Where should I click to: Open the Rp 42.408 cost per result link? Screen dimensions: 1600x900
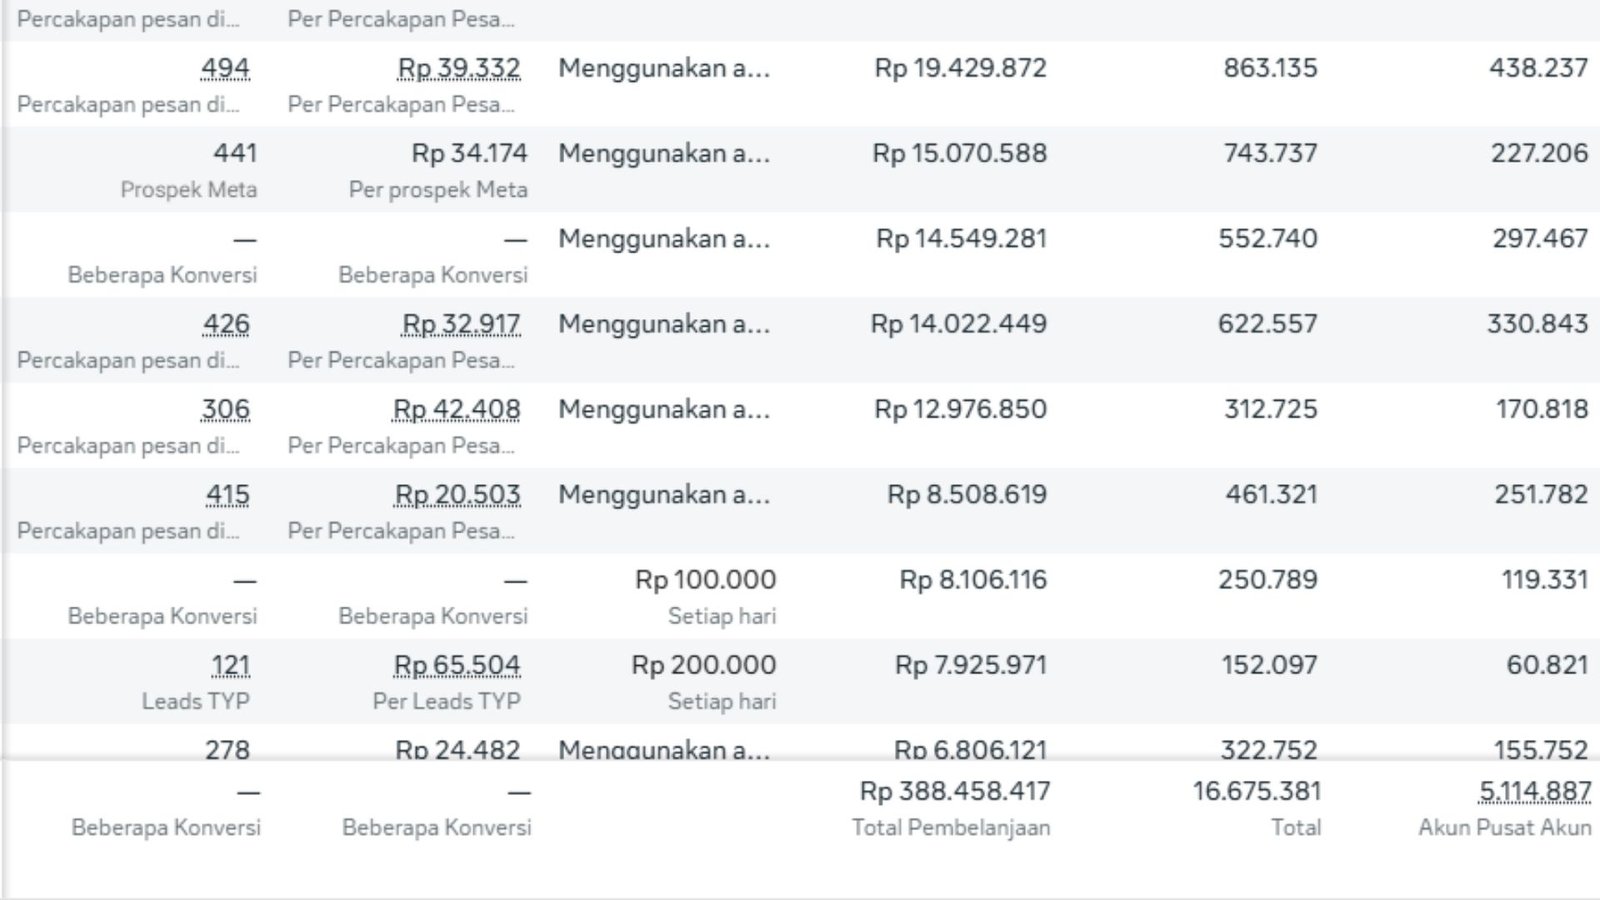(x=457, y=409)
